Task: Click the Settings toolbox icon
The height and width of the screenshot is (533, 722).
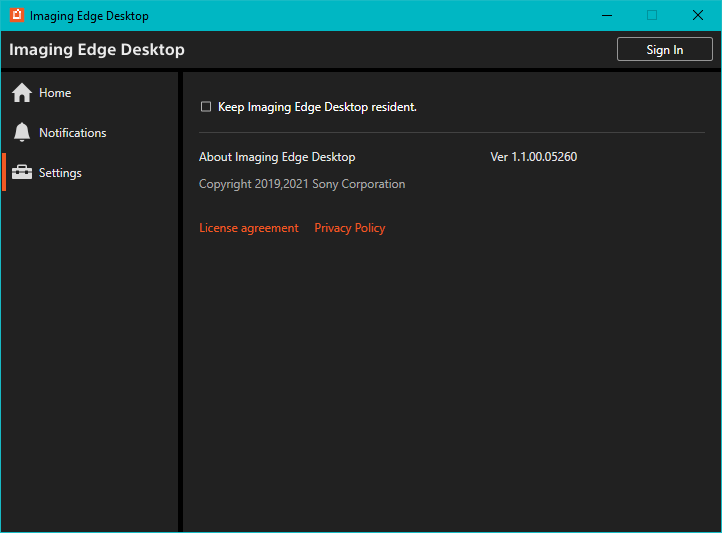Action: pyautogui.click(x=21, y=173)
